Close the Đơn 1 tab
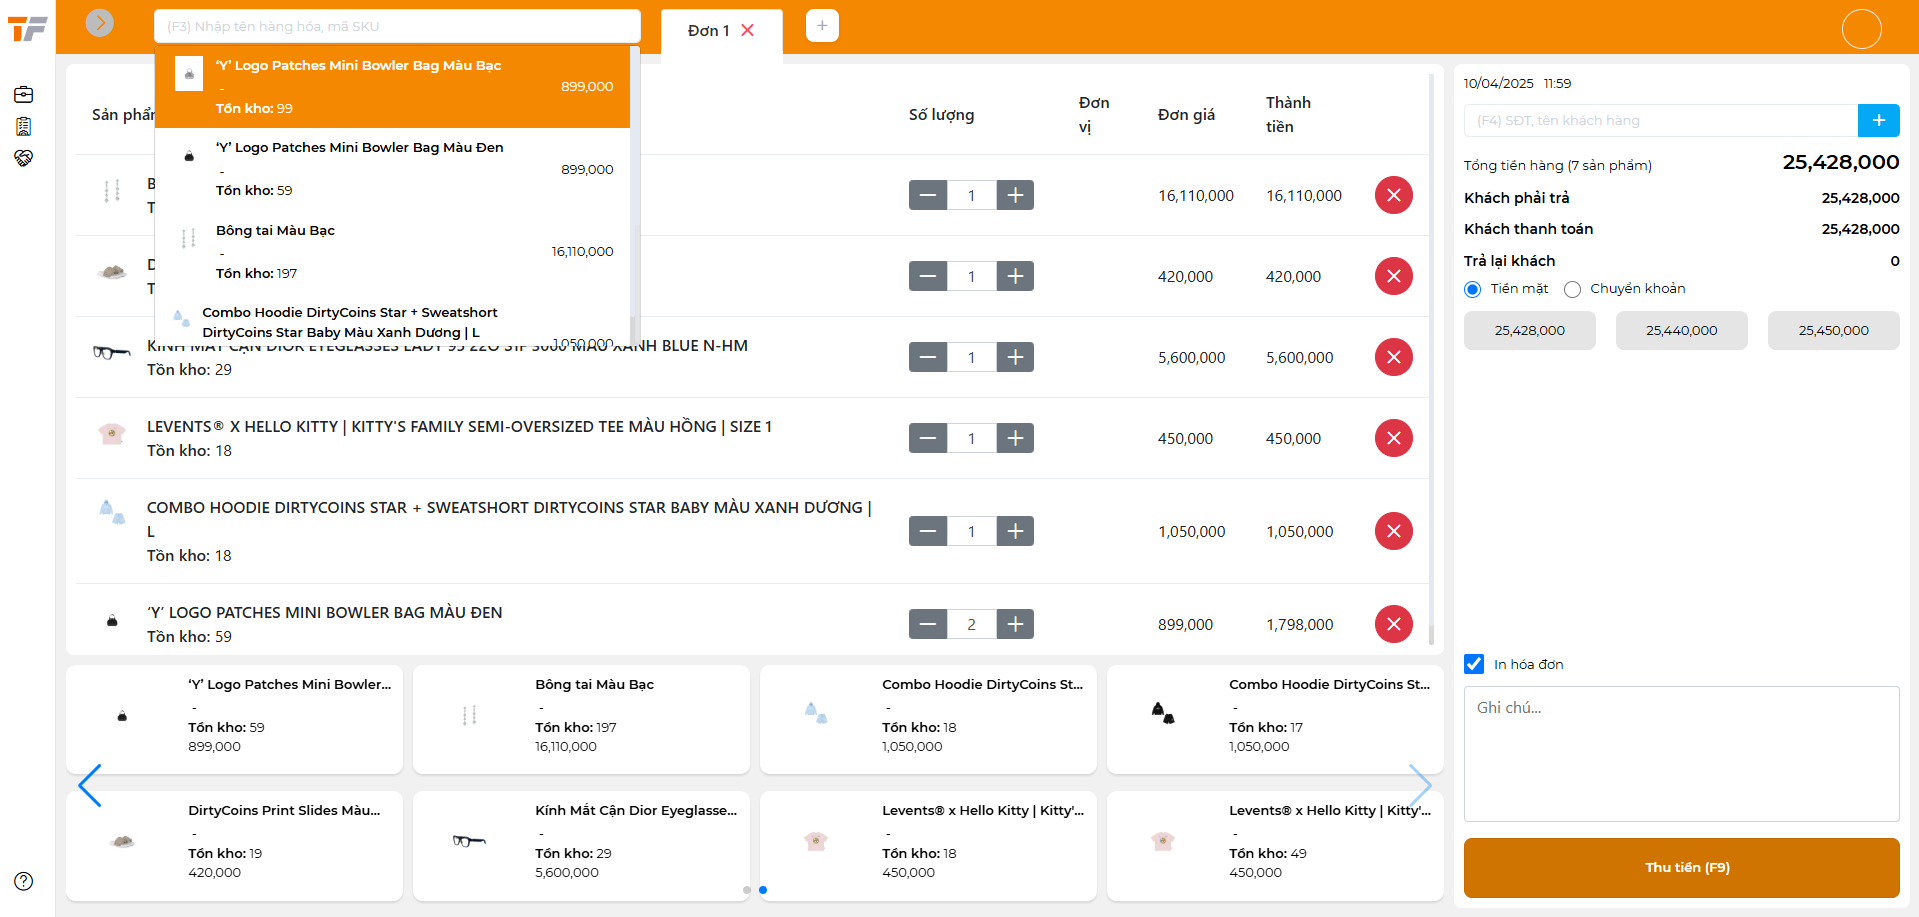Viewport: 1919px width, 917px height. point(747,30)
